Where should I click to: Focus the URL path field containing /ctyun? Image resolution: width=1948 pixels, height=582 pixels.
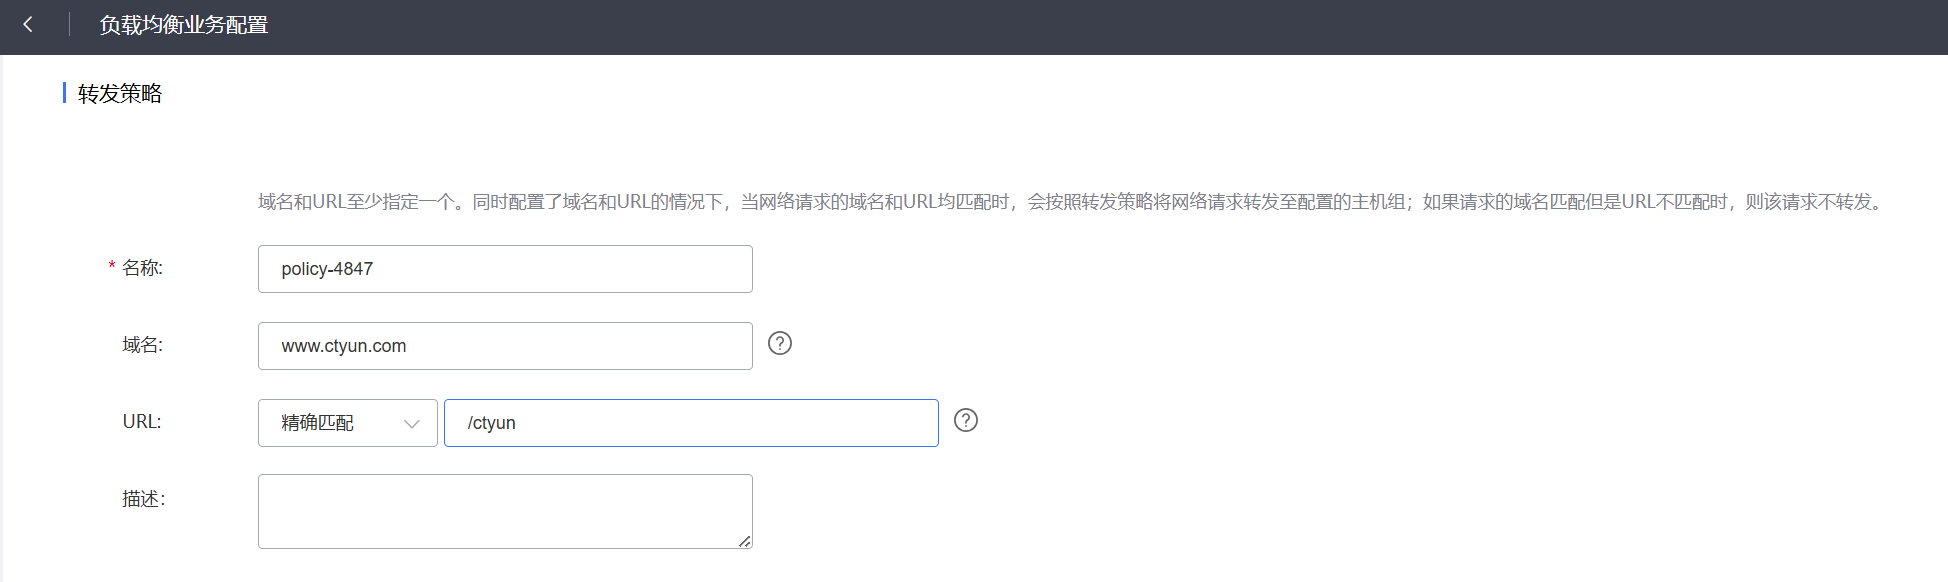tap(691, 423)
